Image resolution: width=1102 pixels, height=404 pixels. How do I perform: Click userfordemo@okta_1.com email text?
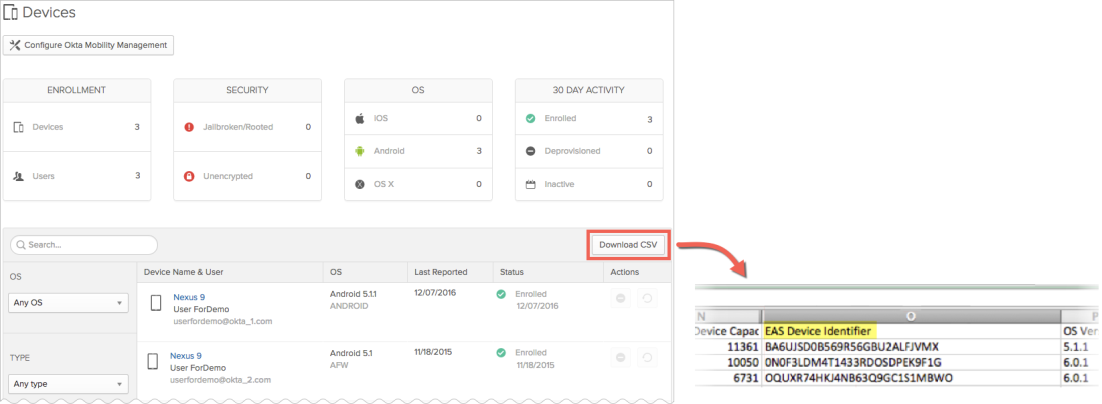223,321
